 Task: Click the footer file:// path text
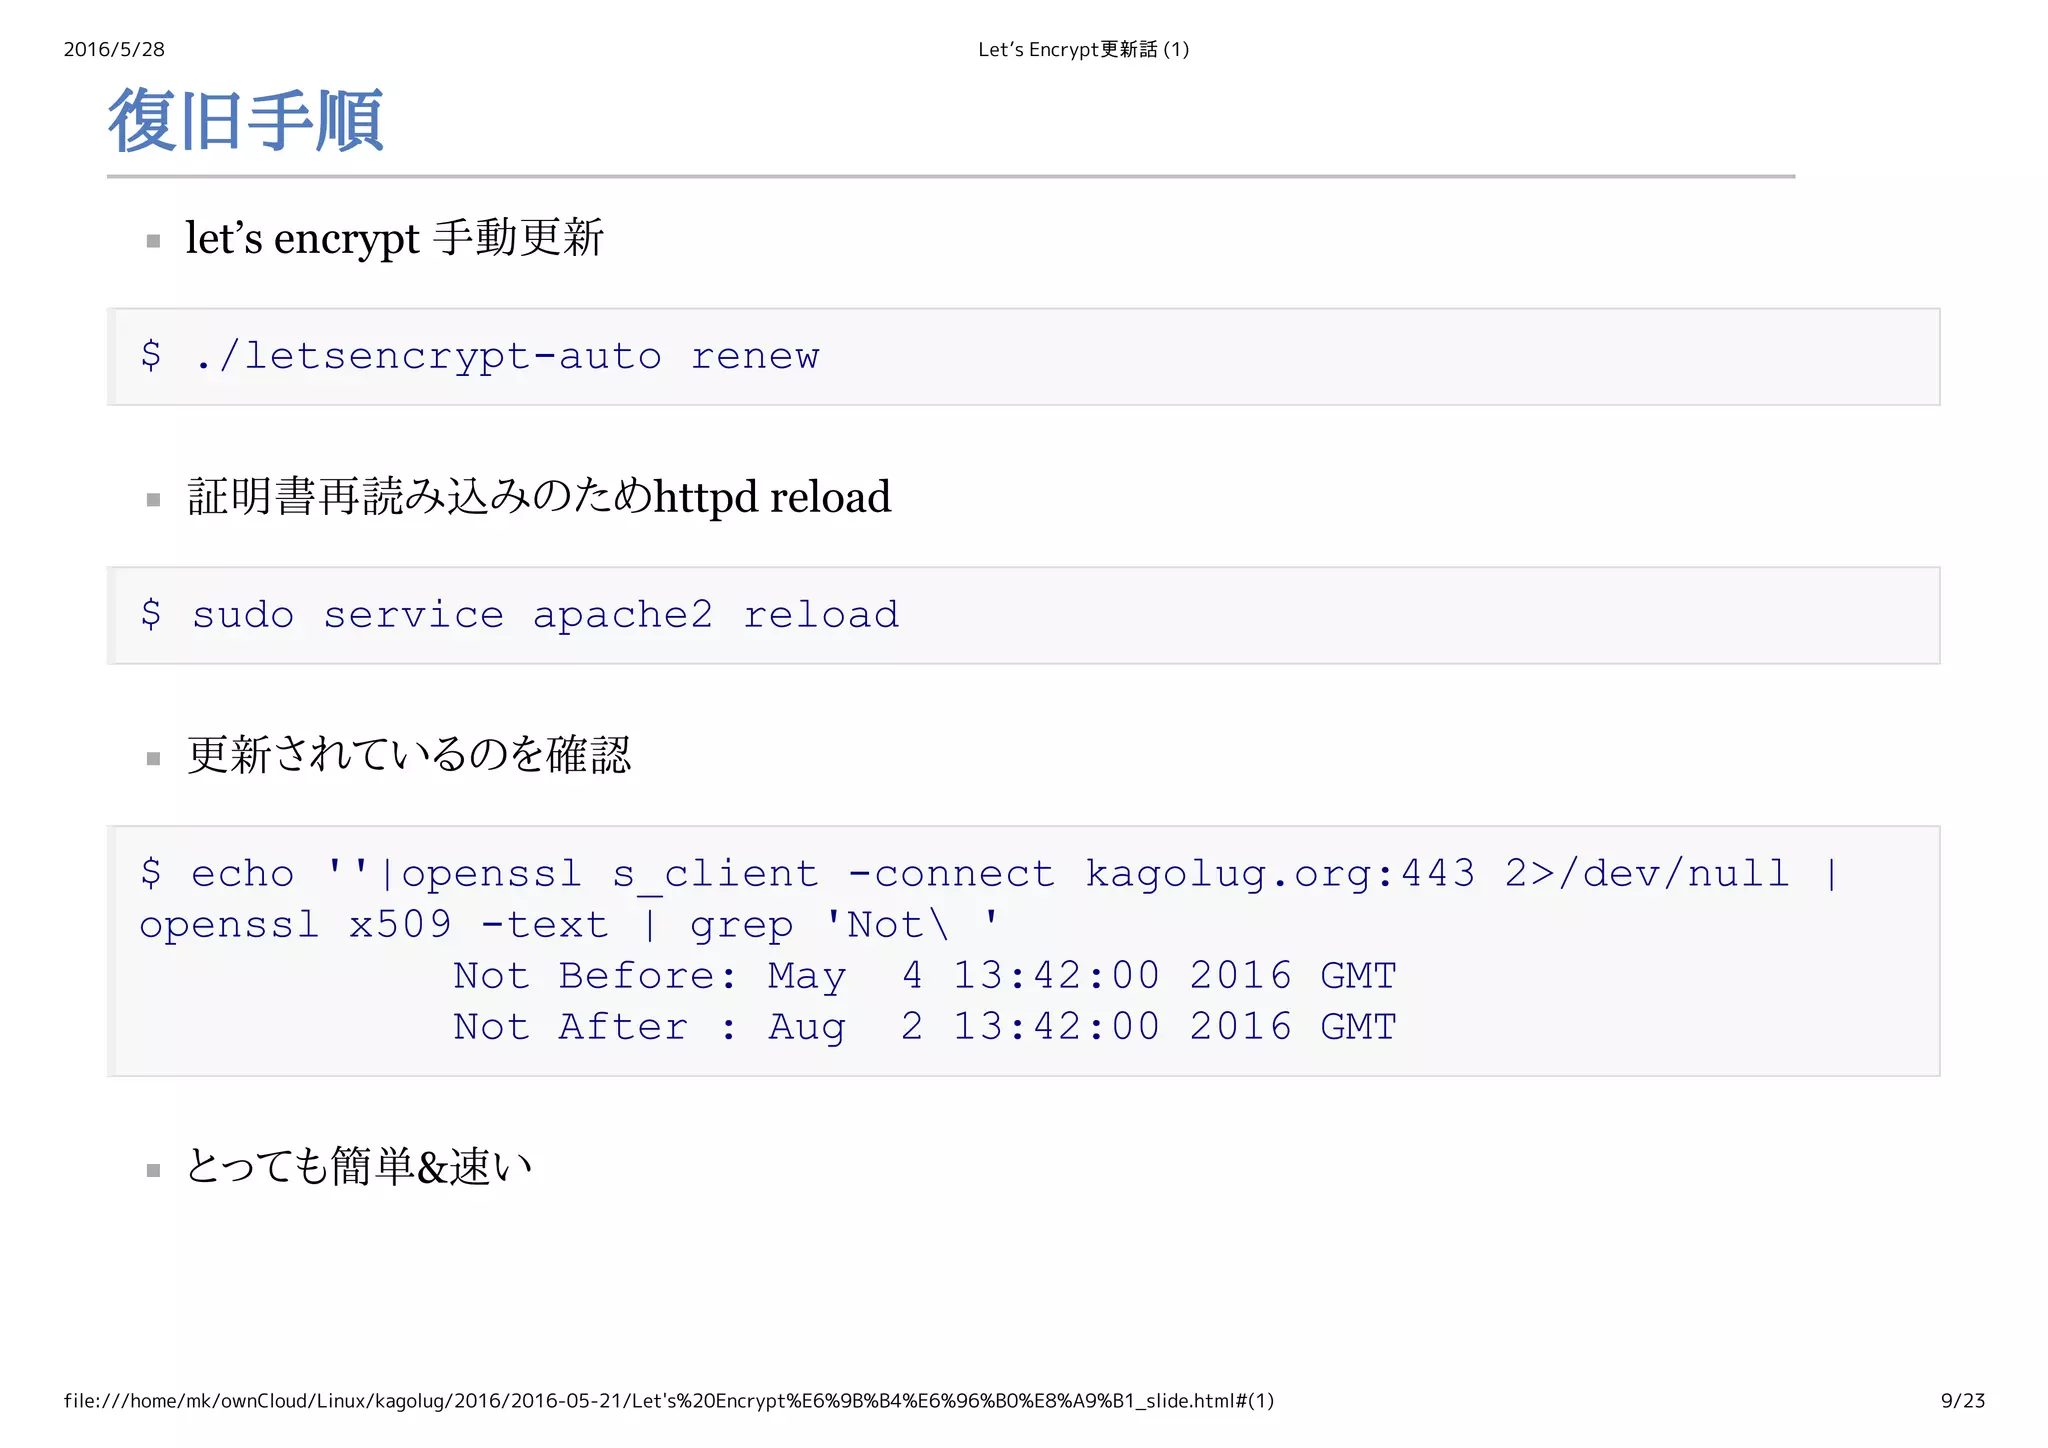(669, 1401)
